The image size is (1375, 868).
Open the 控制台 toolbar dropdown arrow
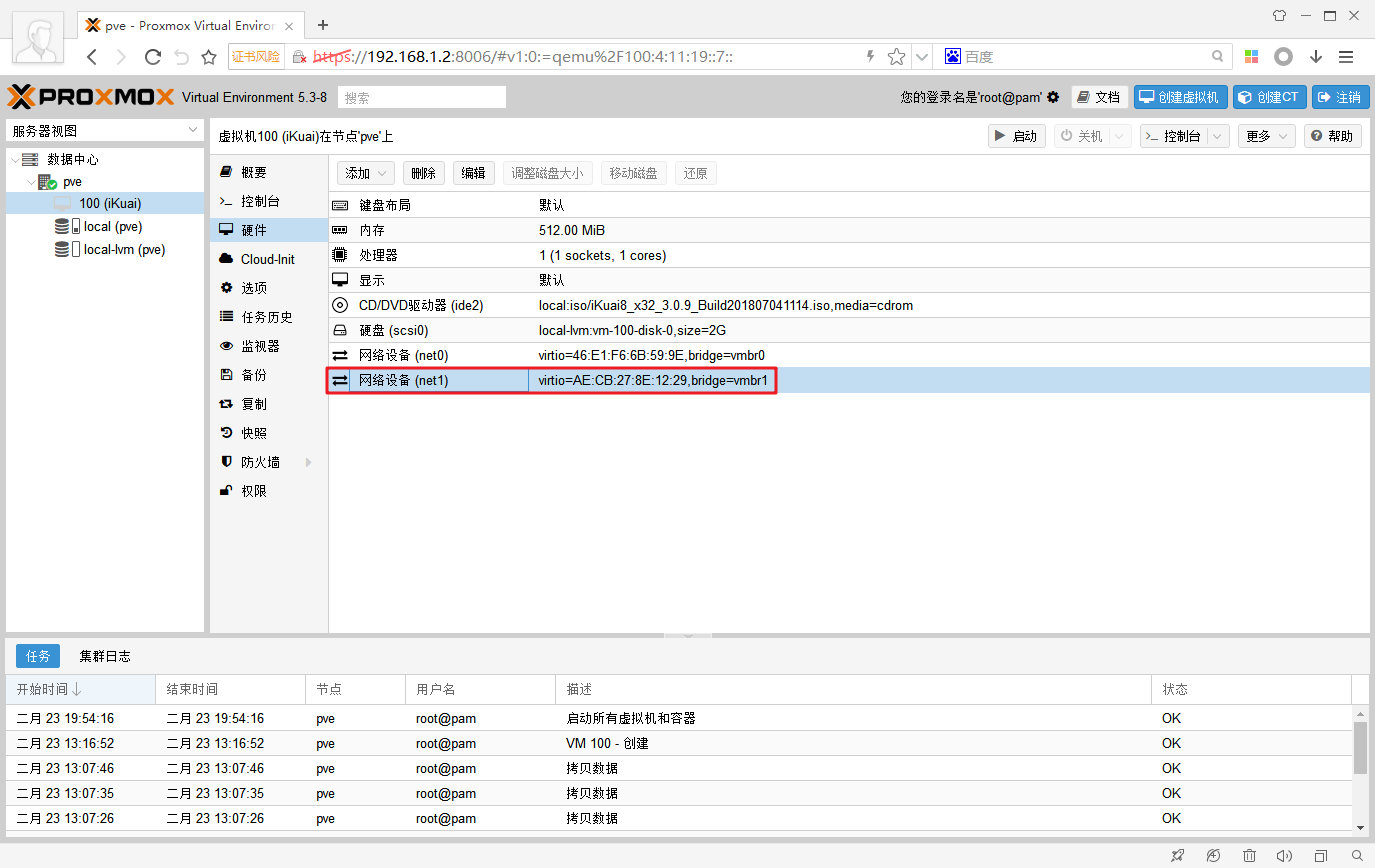pos(1218,136)
